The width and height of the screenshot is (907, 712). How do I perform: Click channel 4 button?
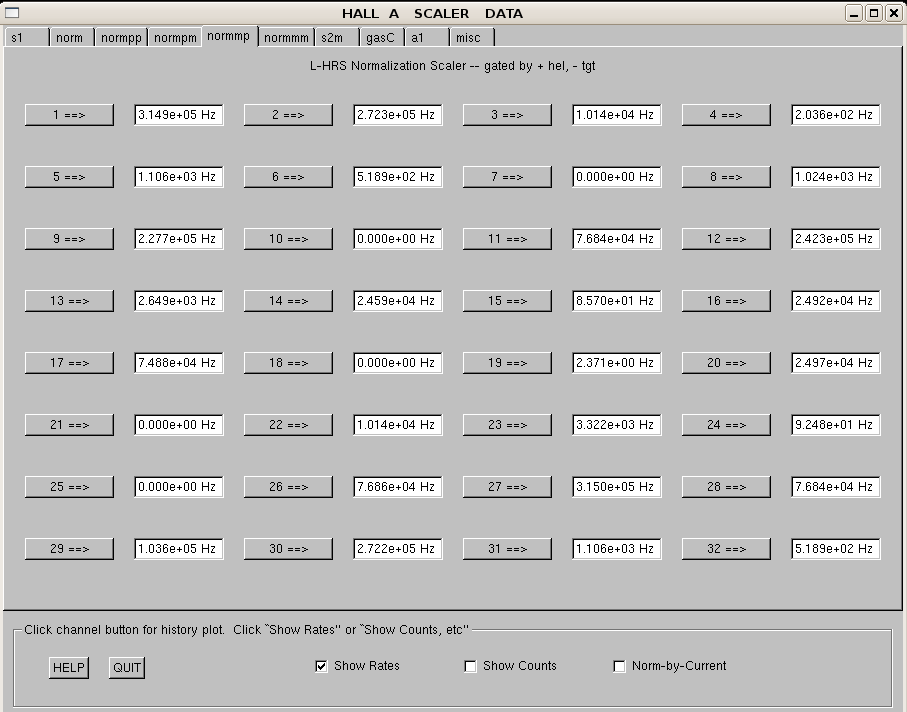pyautogui.click(x=726, y=115)
